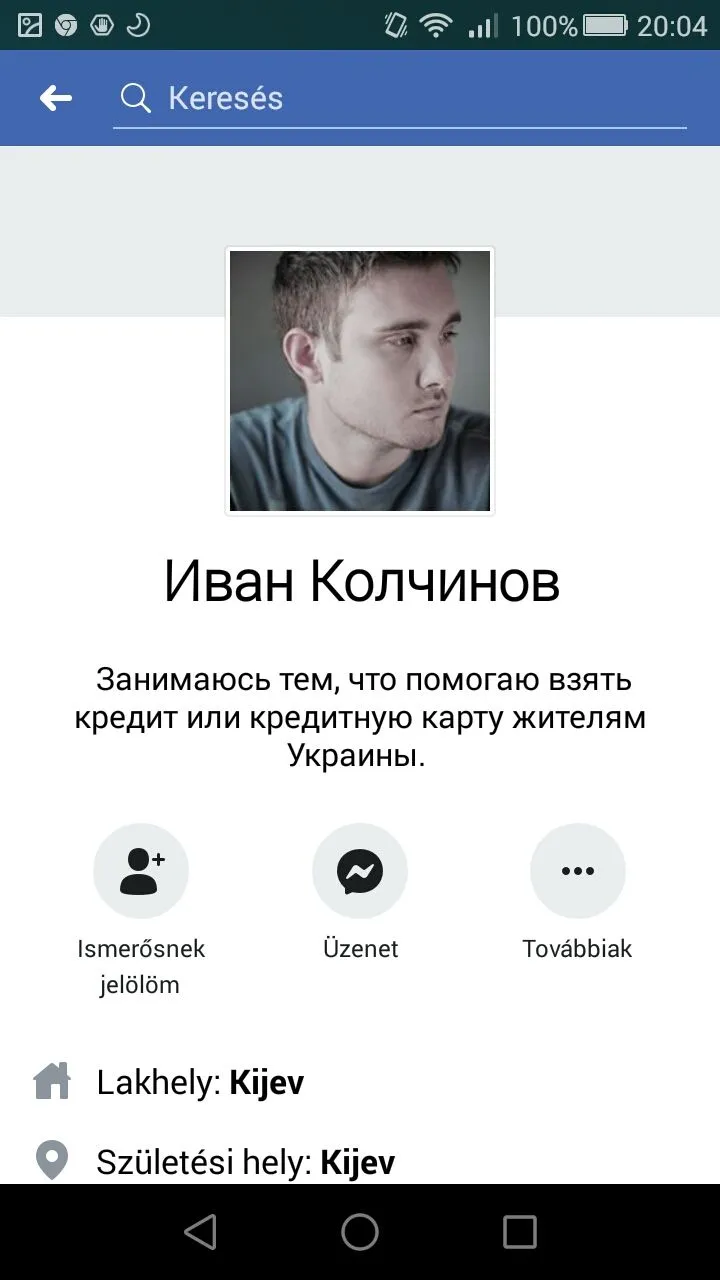Viewport: 720px width, 1280px height.
Task: Tap the house icon next to Lakhely
Action: [52, 1082]
